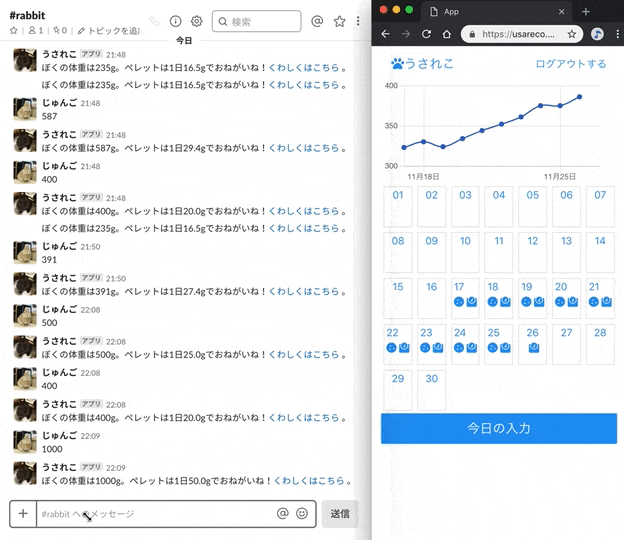624x540 pixels.
Task: Open くわしくはこちら link in 1000g message
Action: 309,481
